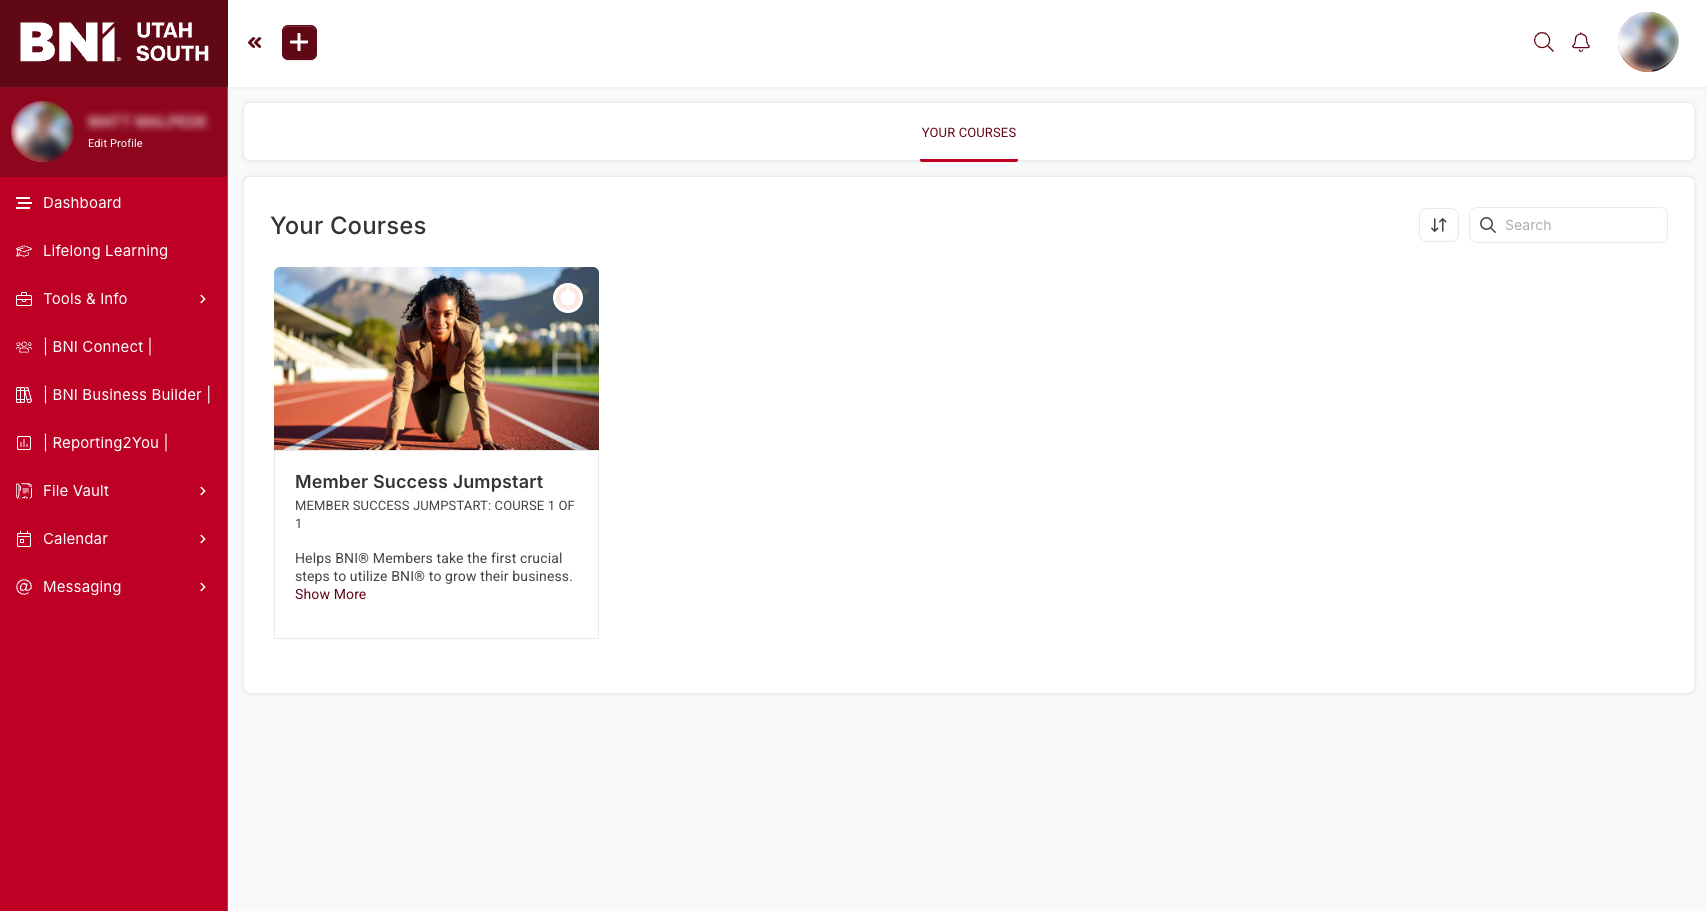Screen dimensions: 1707x911
Task: Click the dark red plus button
Action: [x=299, y=43]
